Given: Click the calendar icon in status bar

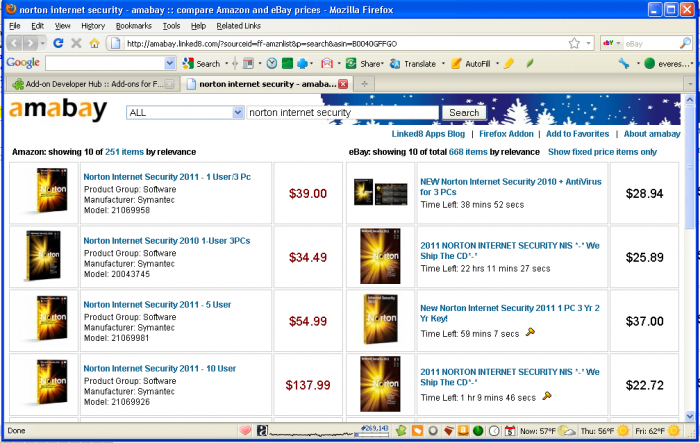Looking at the screenshot, I should coord(510,431).
